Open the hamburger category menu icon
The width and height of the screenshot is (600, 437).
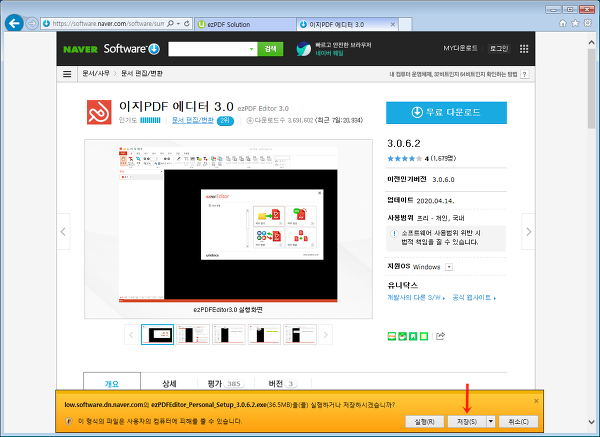(x=67, y=74)
